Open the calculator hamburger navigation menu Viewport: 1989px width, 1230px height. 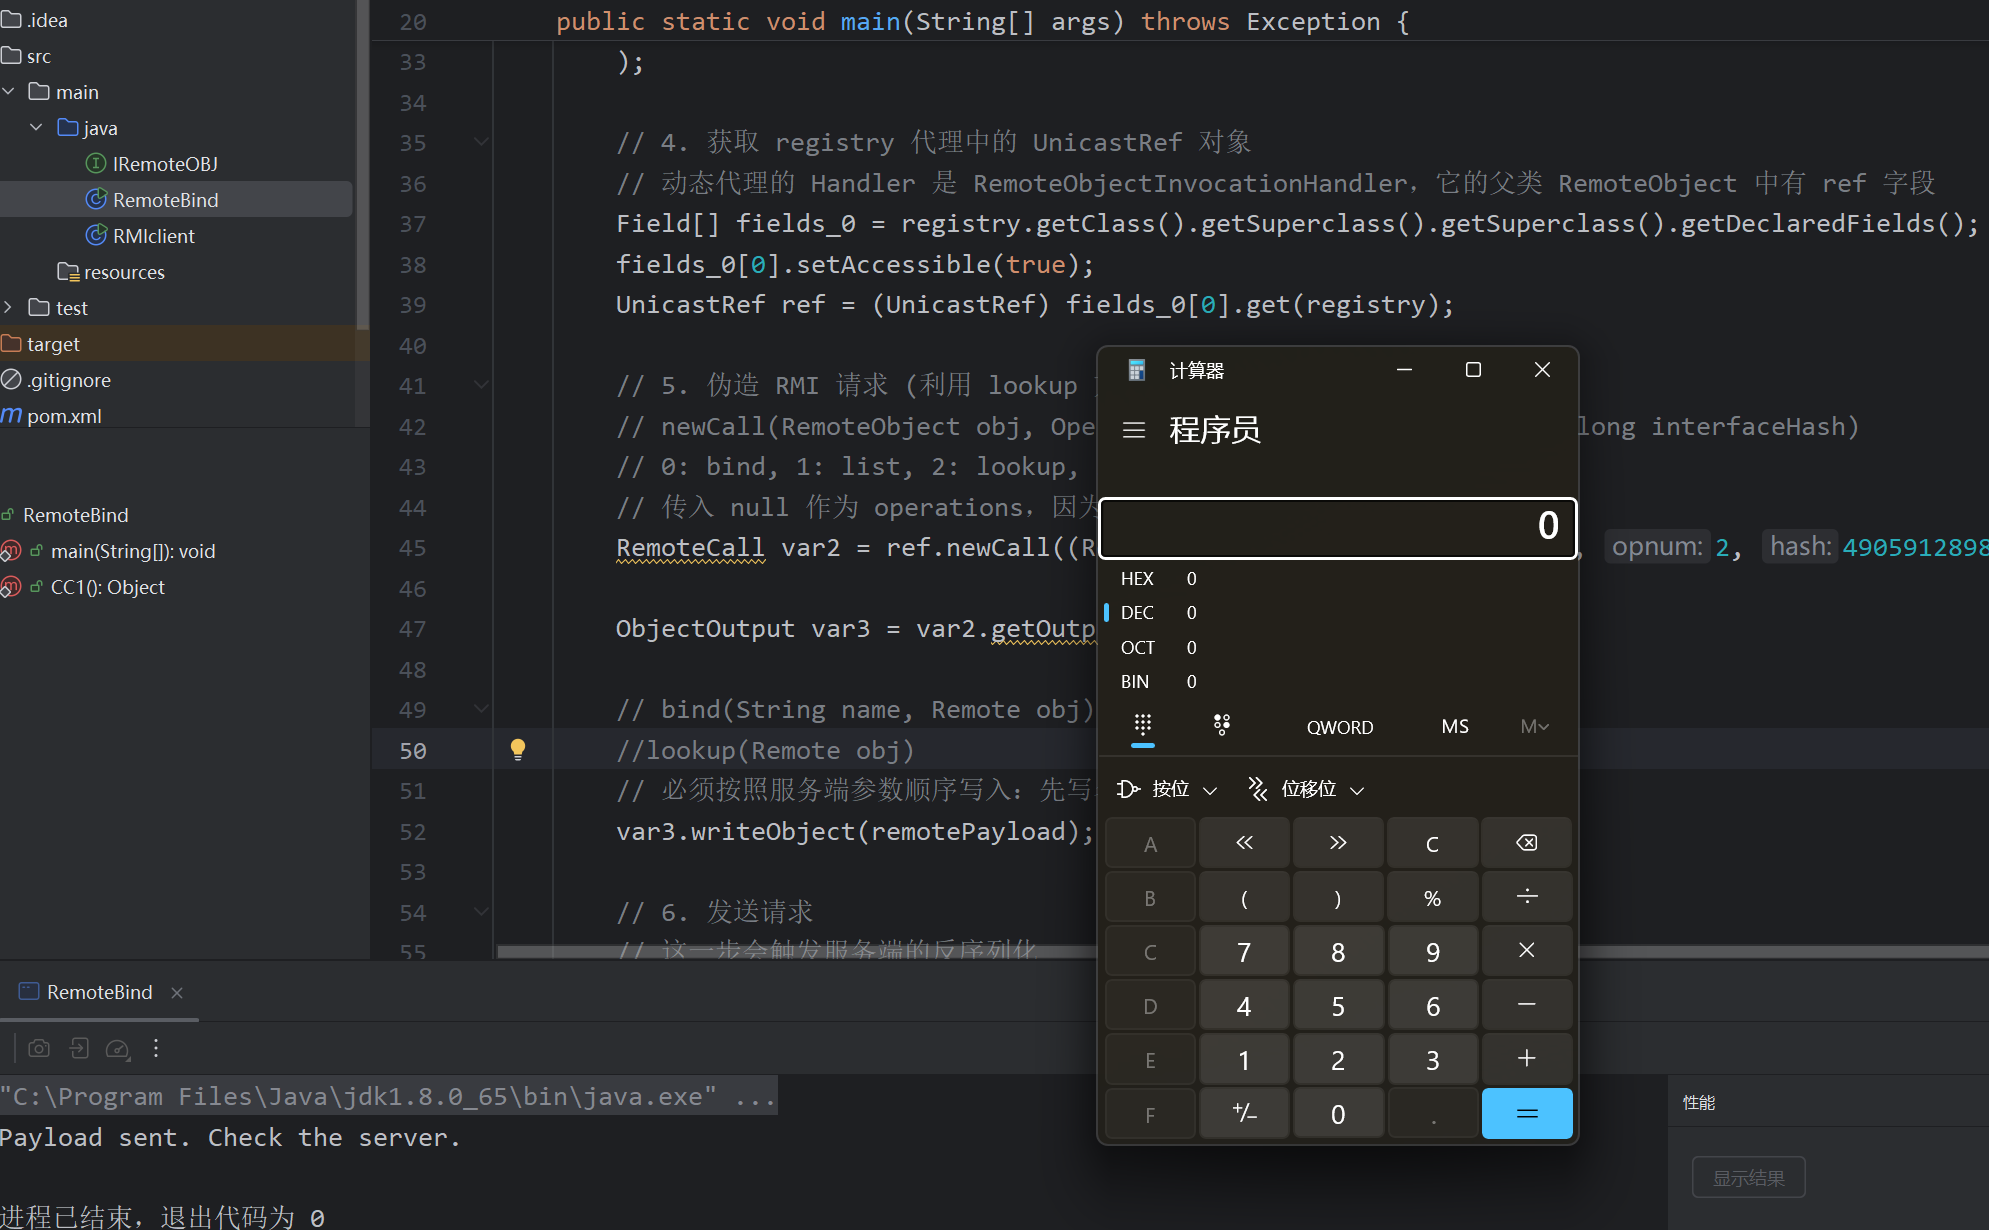point(1133,430)
